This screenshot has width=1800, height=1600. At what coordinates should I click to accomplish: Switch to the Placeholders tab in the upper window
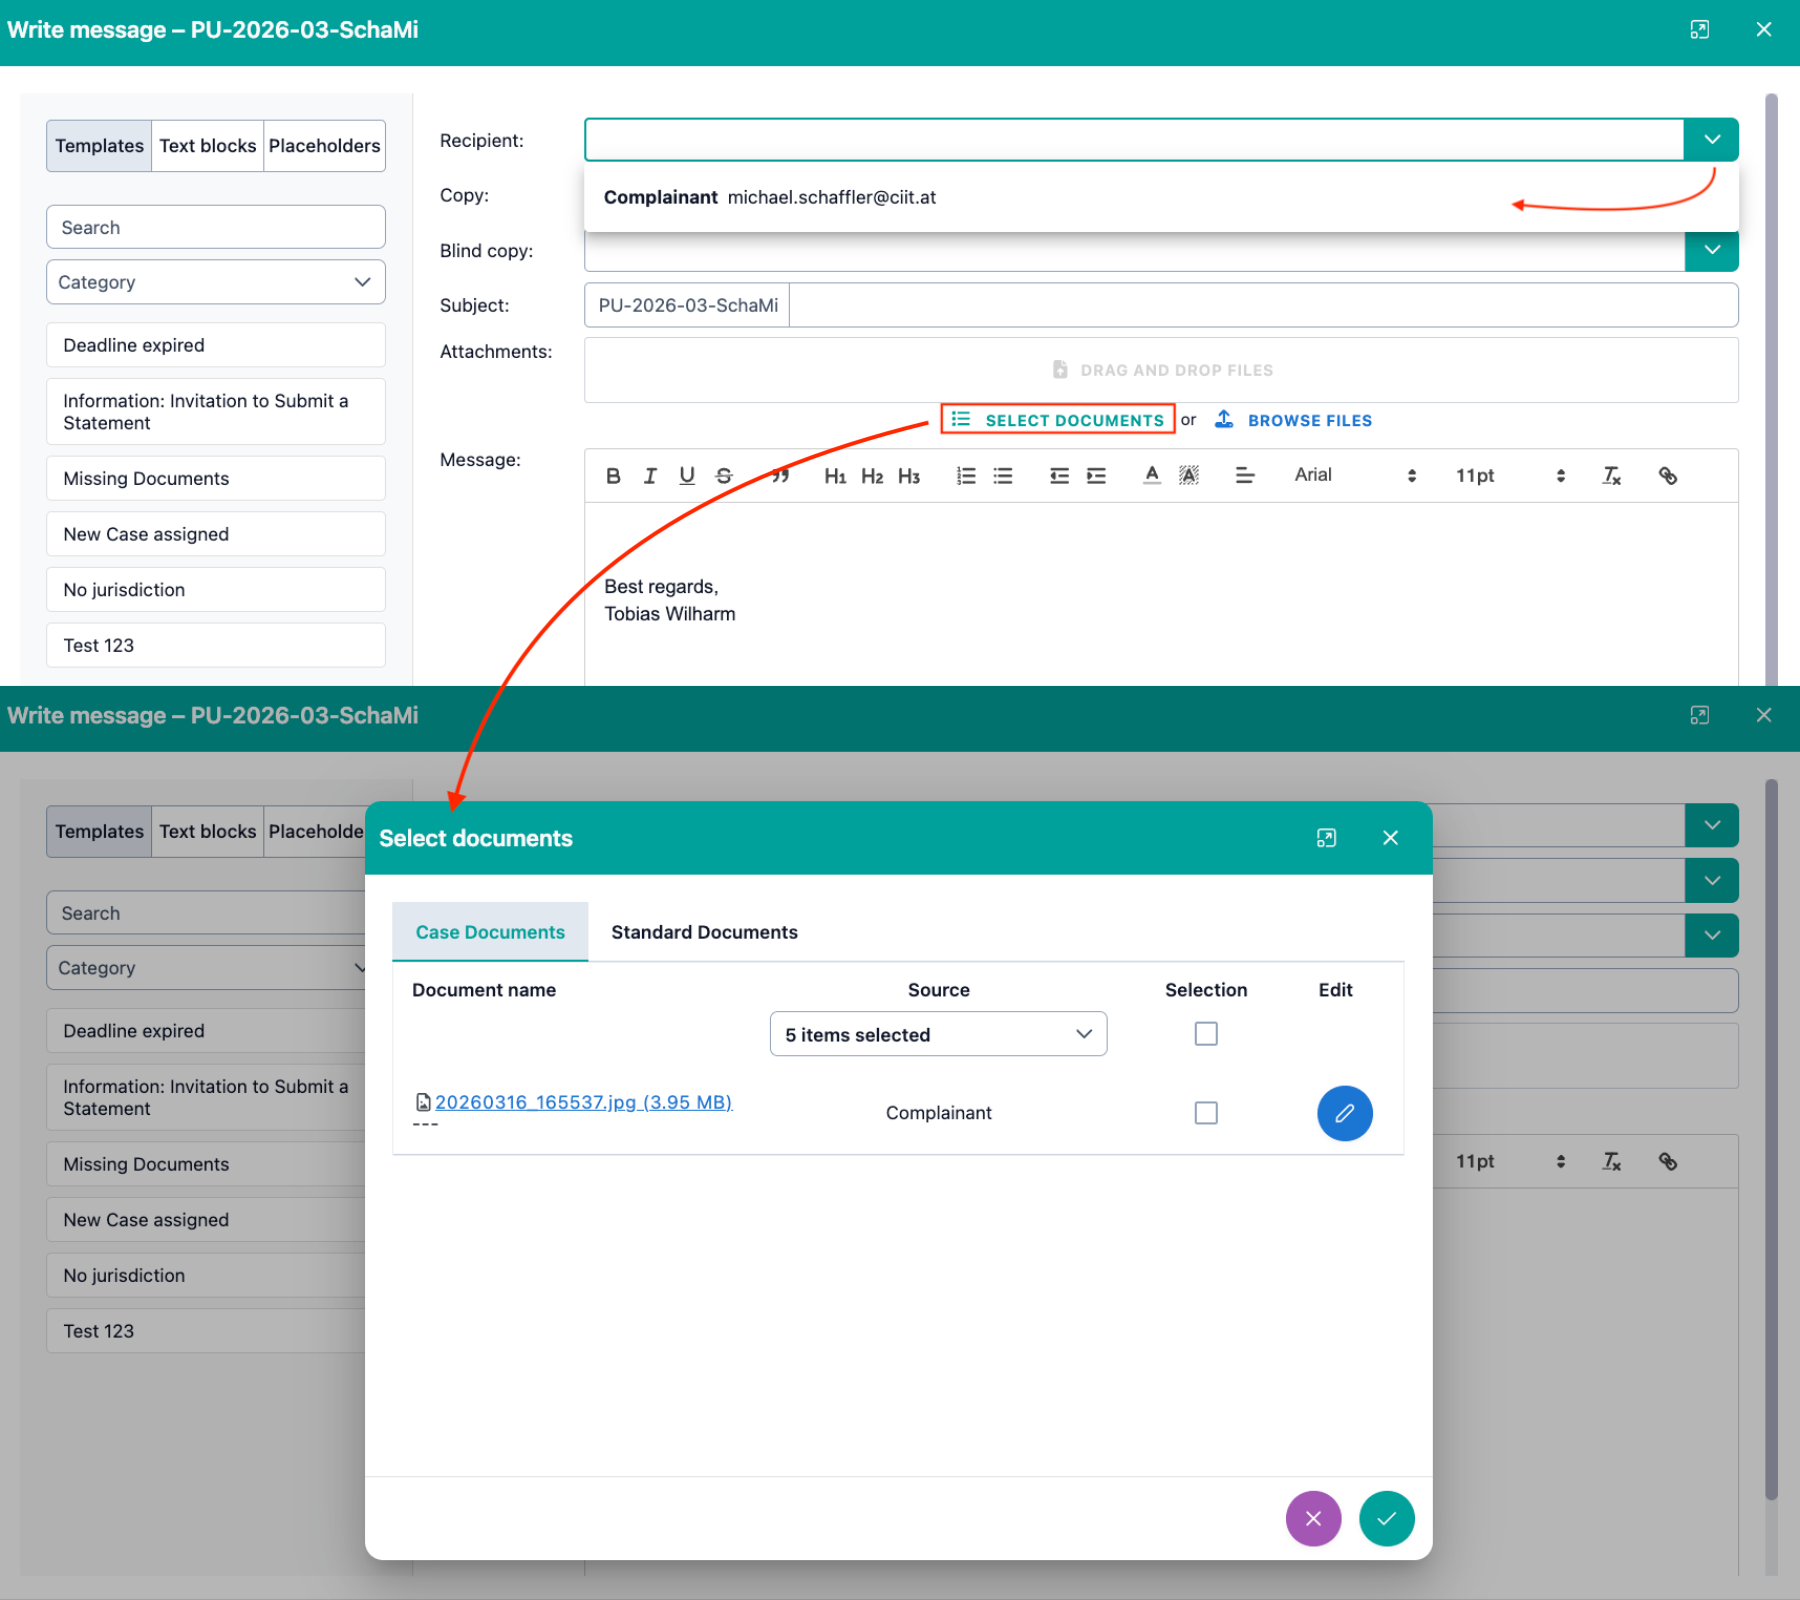click(x=325, y=146)
